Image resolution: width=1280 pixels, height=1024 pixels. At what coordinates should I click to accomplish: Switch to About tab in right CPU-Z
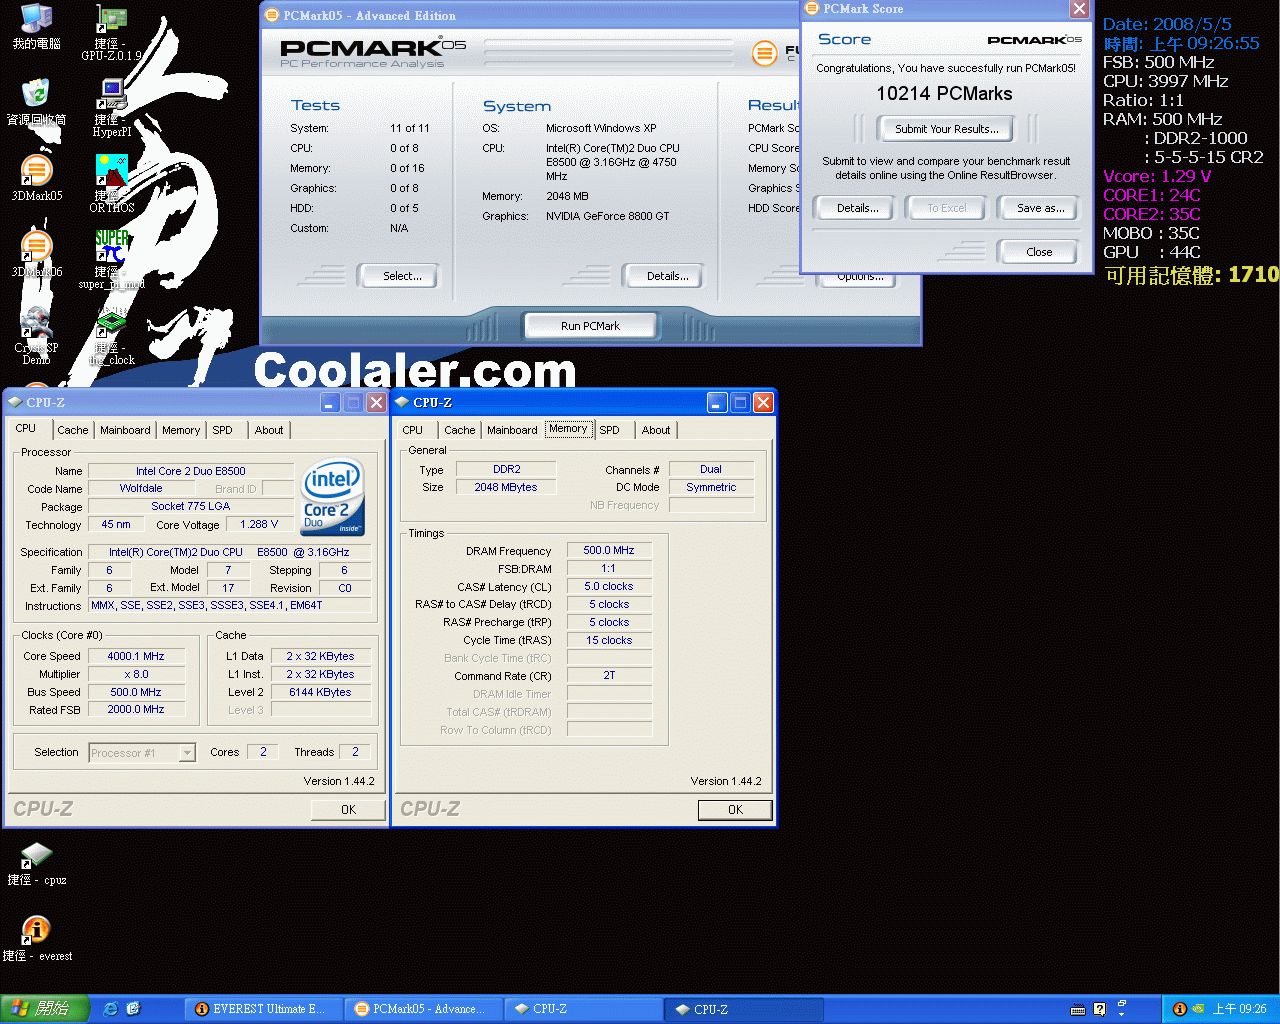point(656,430)
